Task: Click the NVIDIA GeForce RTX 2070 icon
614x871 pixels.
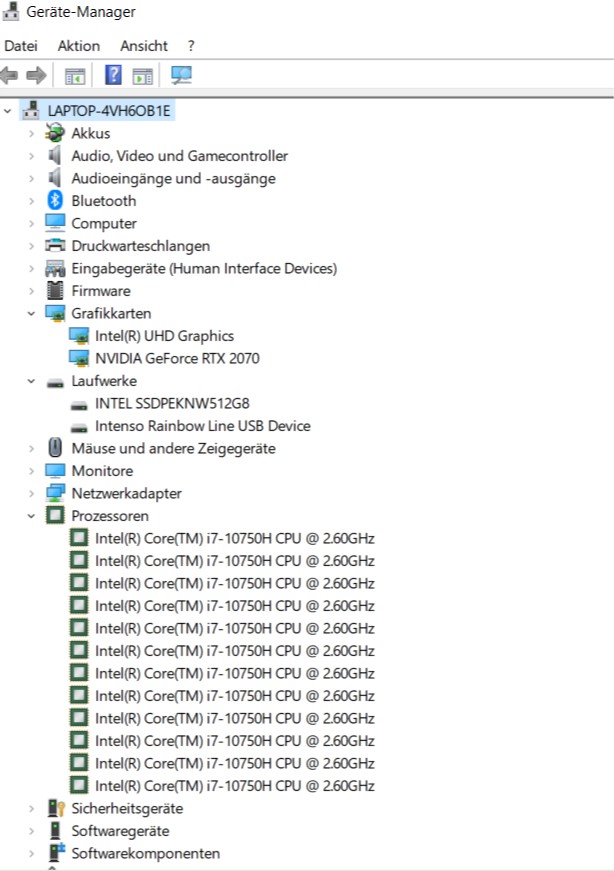Action: 78,358
